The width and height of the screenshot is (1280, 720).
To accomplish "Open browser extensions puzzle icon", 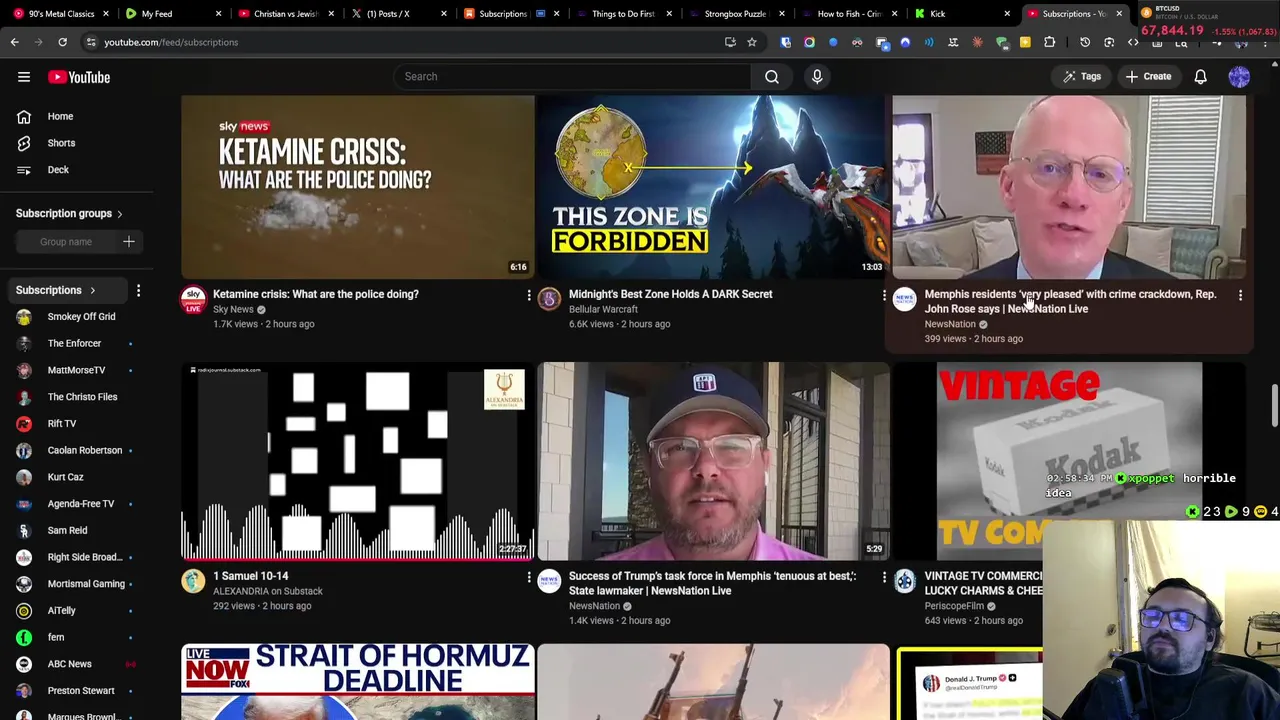I will click(1049, 42).
